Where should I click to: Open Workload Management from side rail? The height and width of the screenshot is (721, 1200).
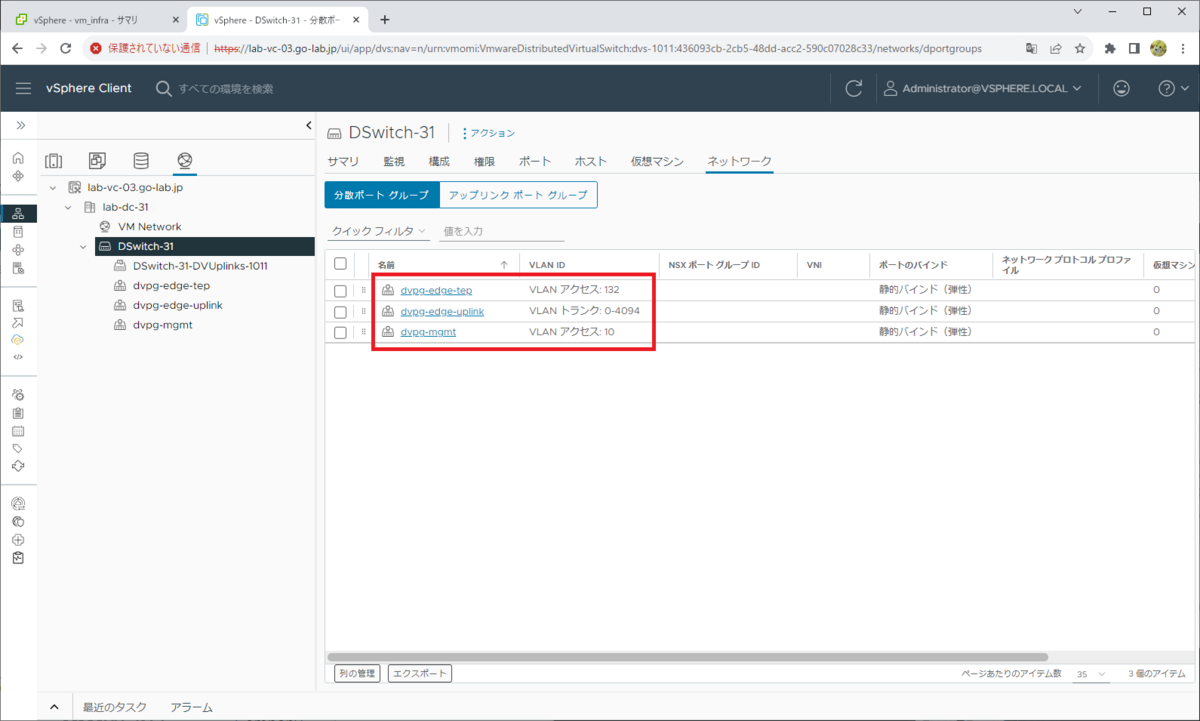18,250
